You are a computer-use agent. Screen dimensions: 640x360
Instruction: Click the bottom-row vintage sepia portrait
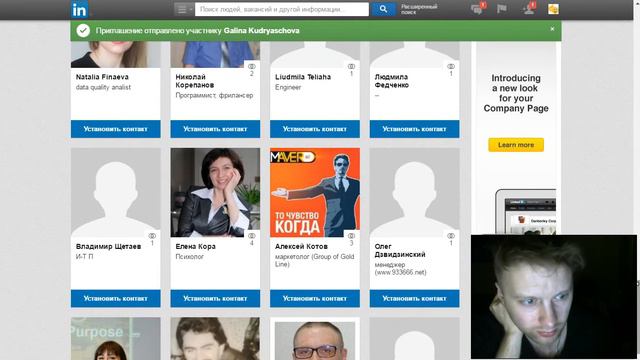215,339
